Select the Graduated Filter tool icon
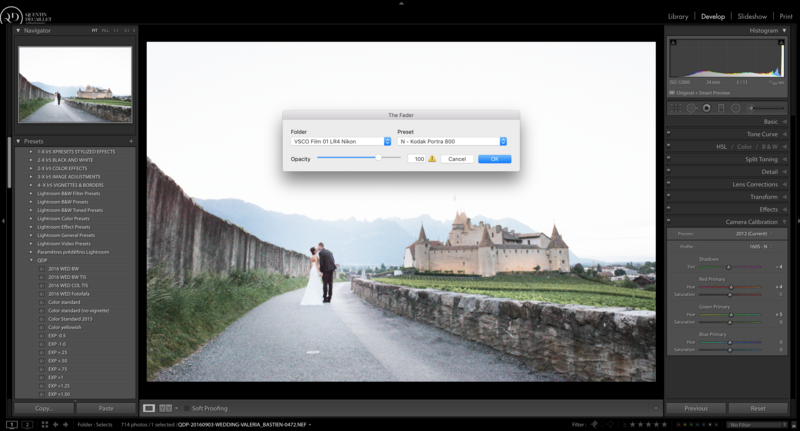The image size is (800, 431). click(x=721, y=108)
